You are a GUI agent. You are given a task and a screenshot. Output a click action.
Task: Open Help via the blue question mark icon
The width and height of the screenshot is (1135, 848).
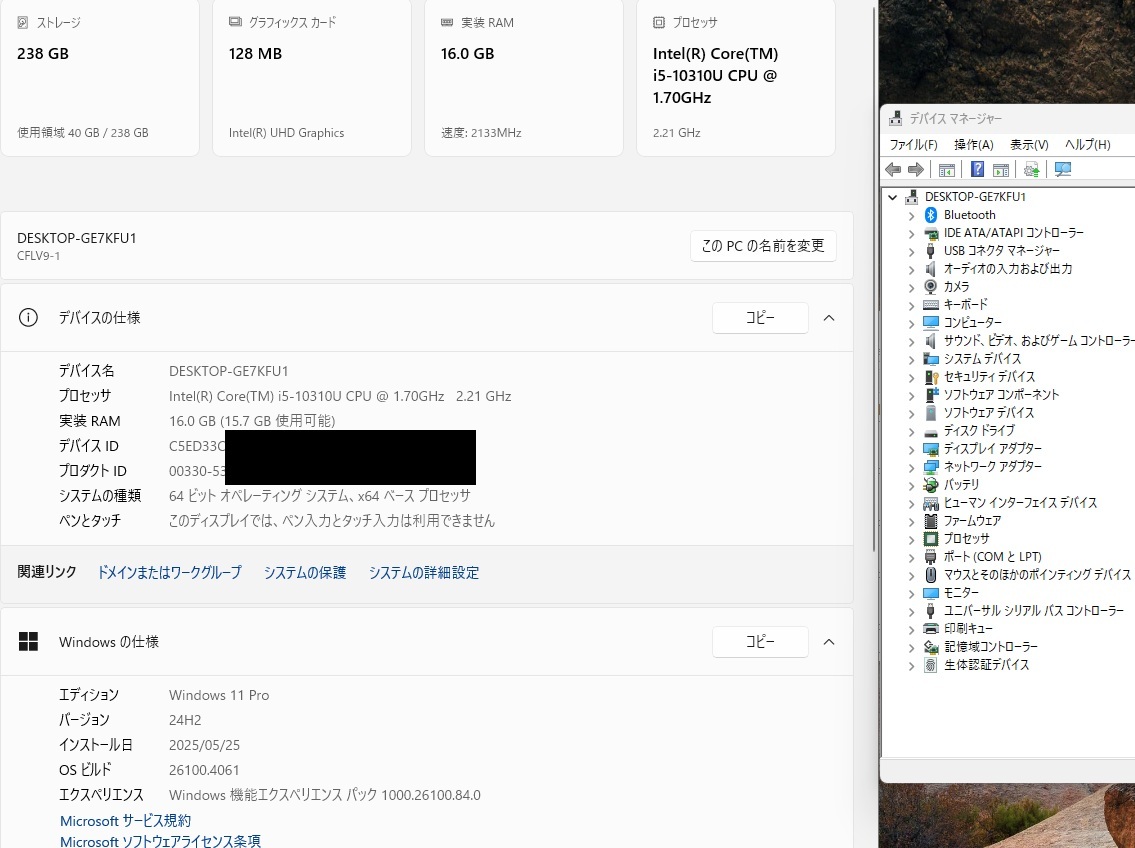click(x=977, y=169)
